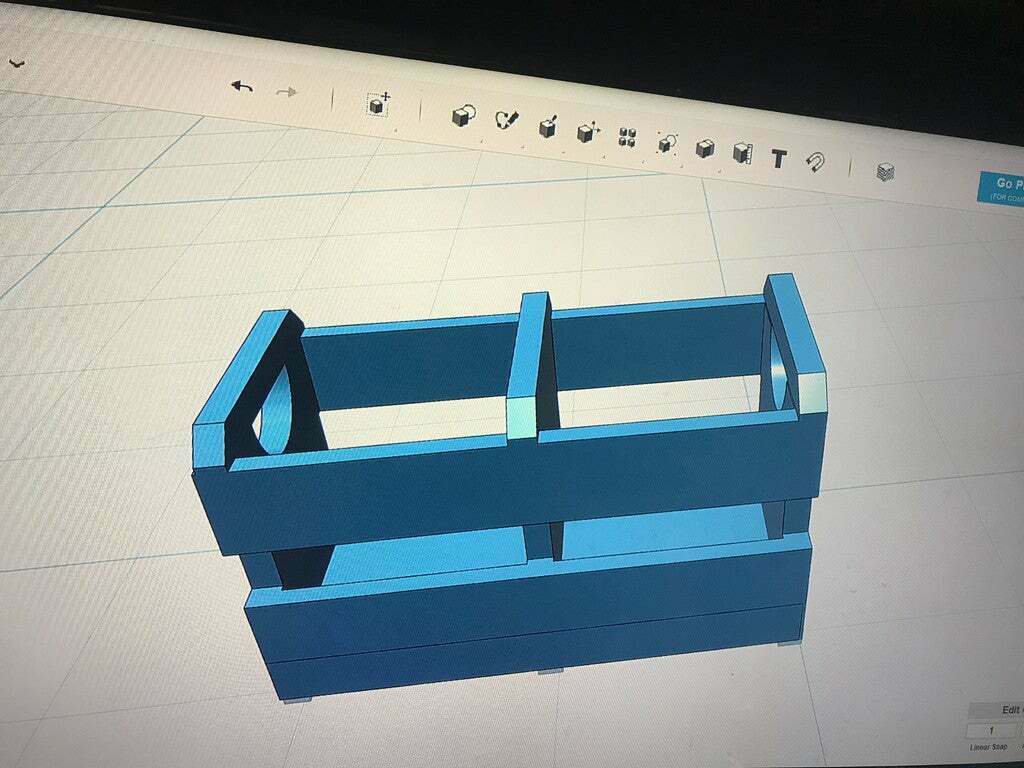Open the Pattern four-cubes tool

coord(627,137)
